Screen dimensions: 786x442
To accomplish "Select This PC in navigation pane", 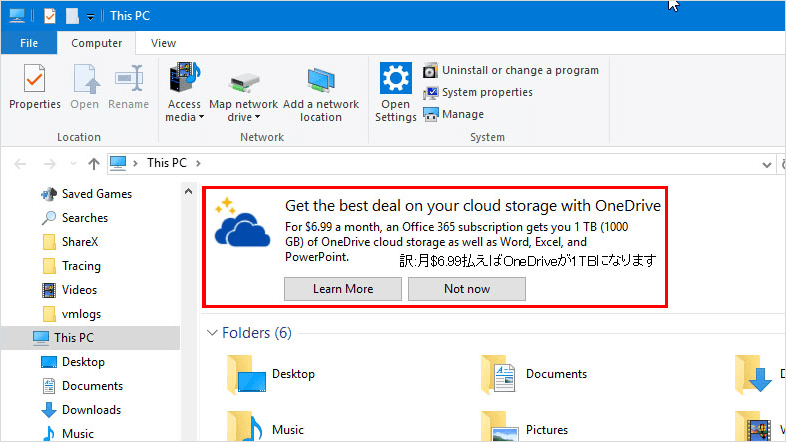I will point(90,338).
